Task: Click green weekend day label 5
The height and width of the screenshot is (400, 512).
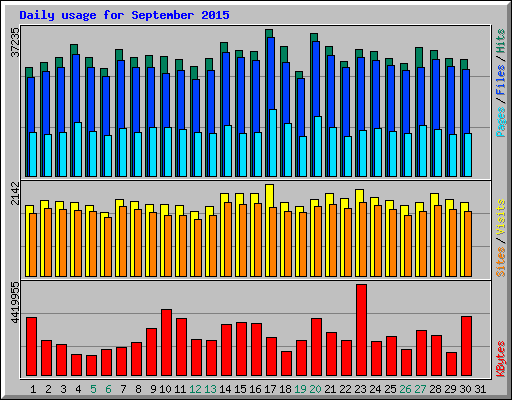Action: tap(93, 389)
